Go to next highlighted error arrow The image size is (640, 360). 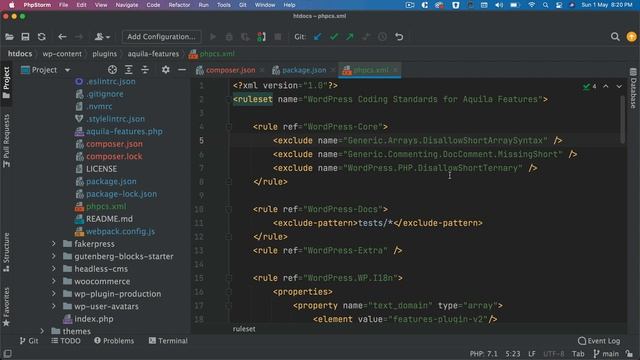[619, 87]
